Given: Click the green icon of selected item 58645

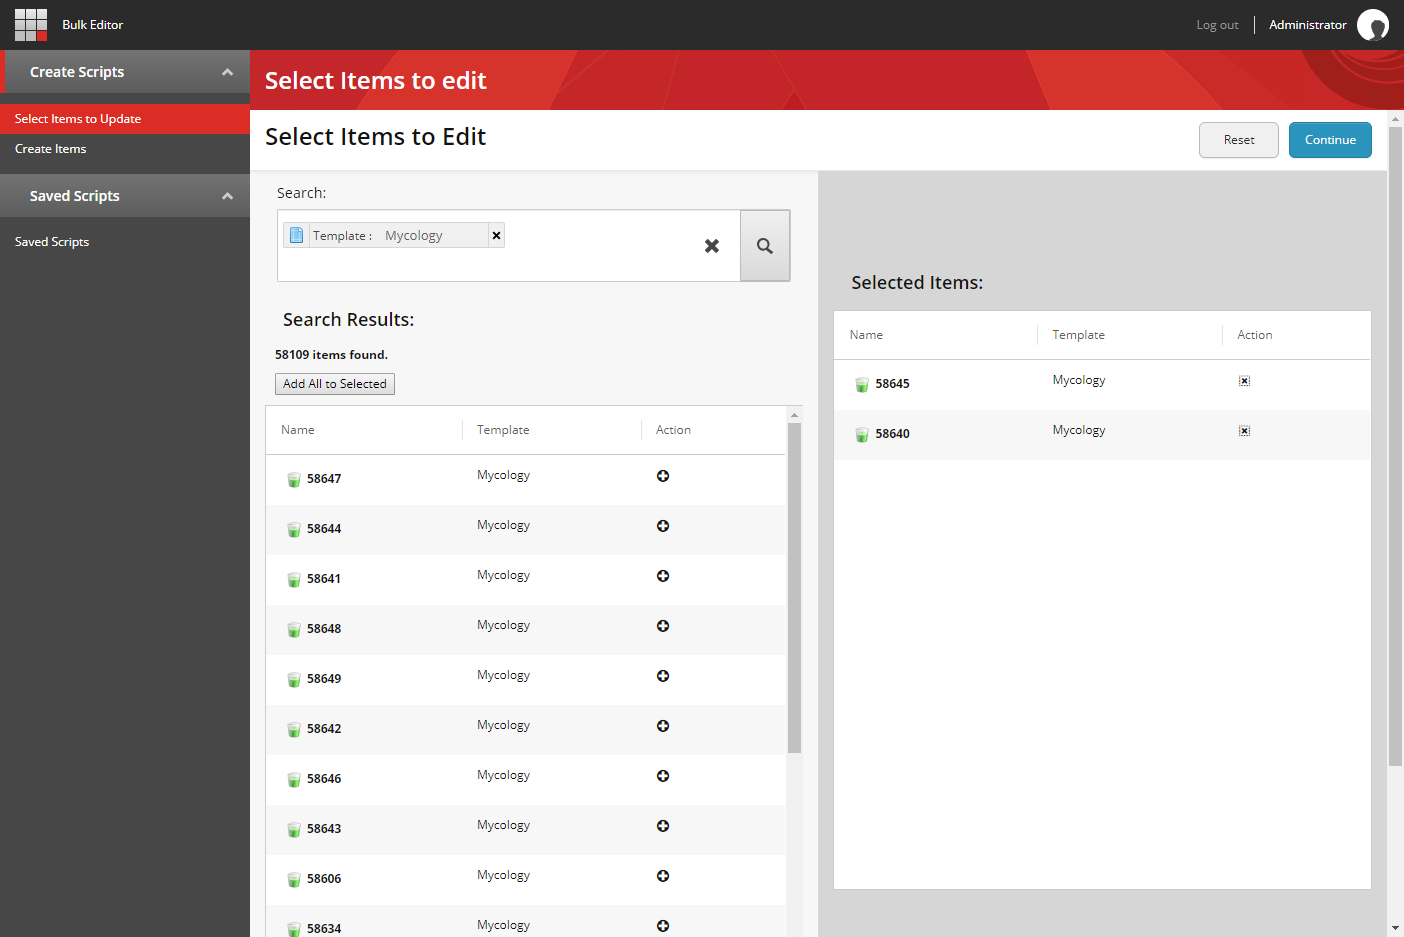Looking at the screenshot, I should click(x=862, y=385).
